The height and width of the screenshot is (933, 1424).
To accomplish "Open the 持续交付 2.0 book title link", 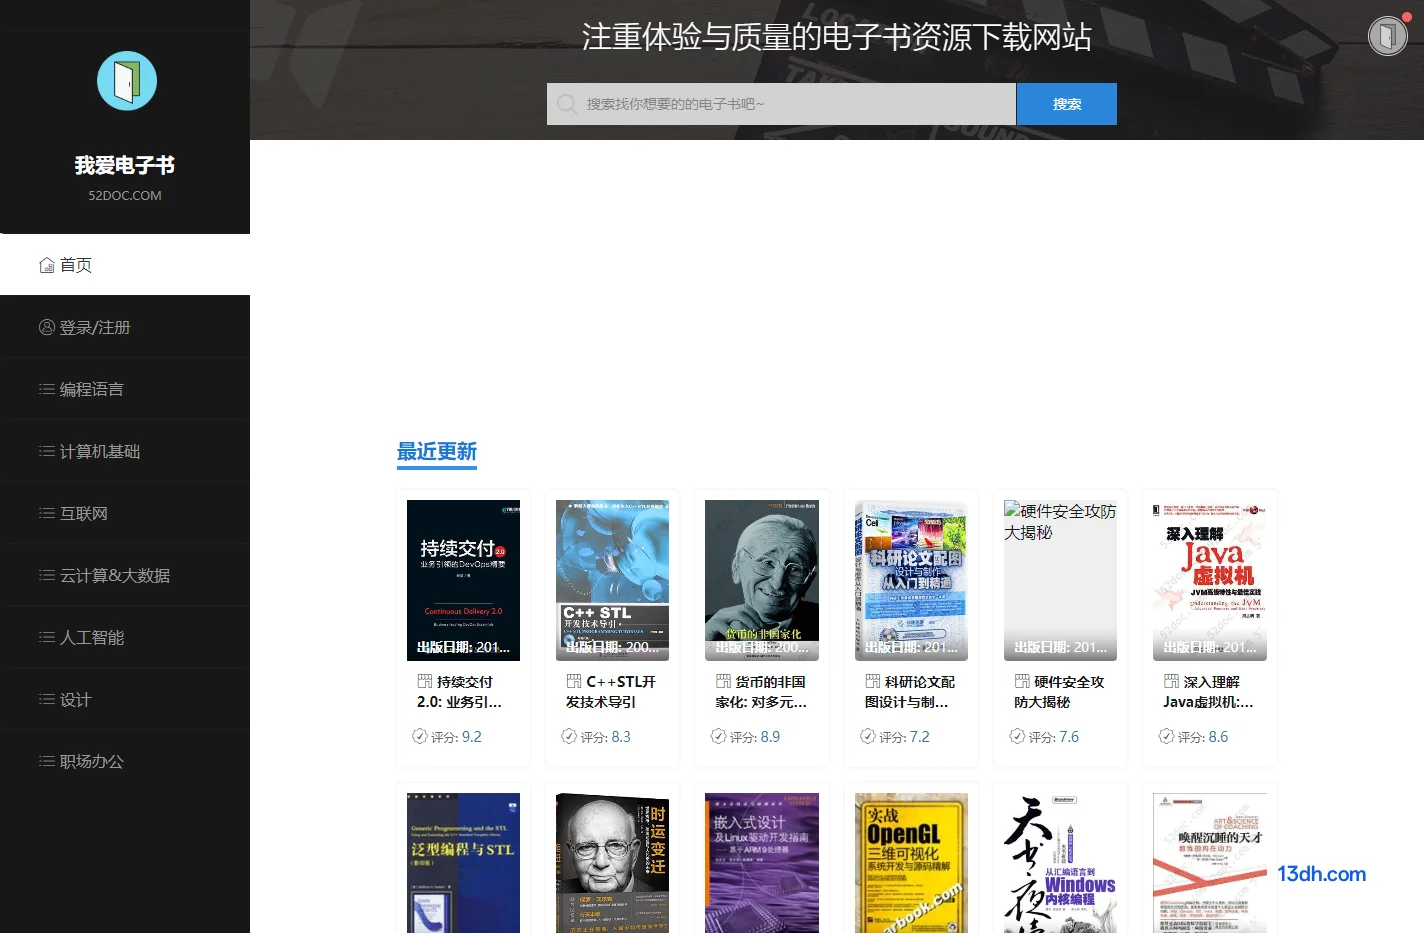I will click(461, 692).
